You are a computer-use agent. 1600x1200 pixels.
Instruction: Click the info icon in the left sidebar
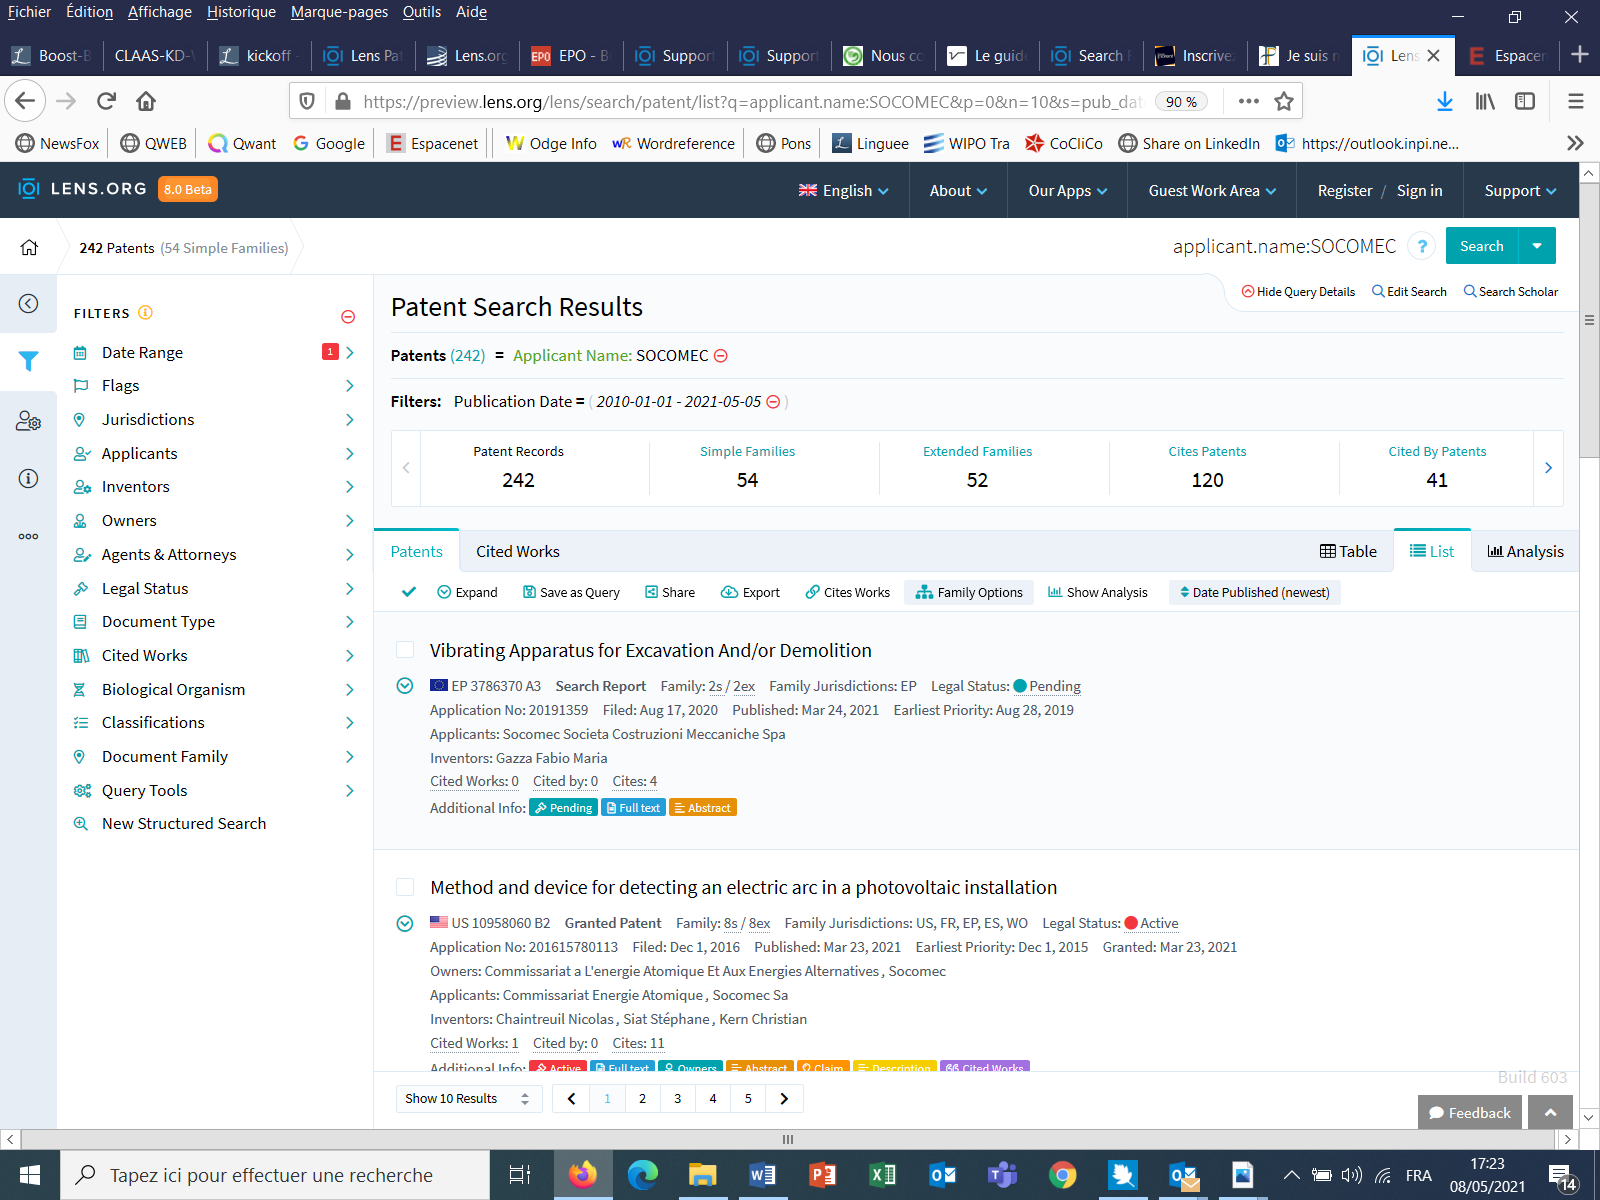pos(29,478)
